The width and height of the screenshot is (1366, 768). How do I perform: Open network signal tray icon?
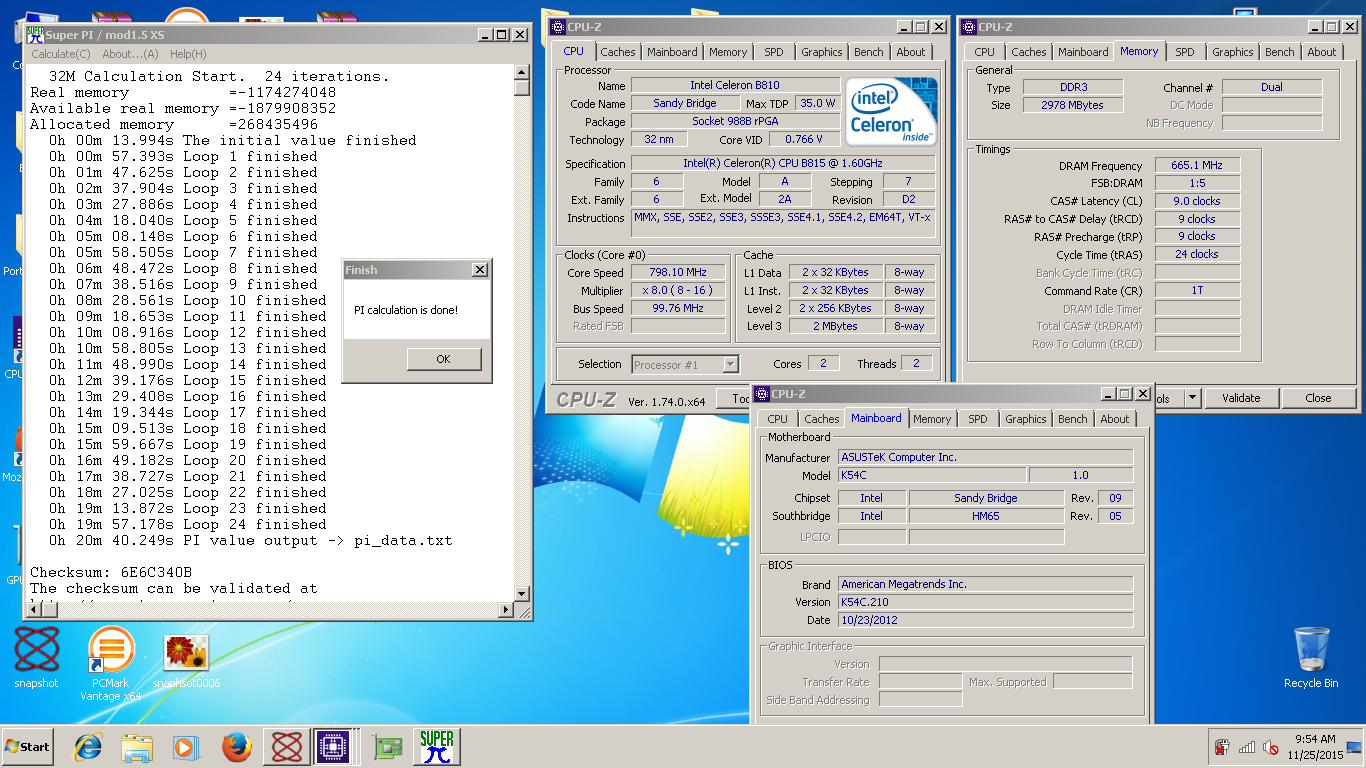click(x=1247, y=747)
